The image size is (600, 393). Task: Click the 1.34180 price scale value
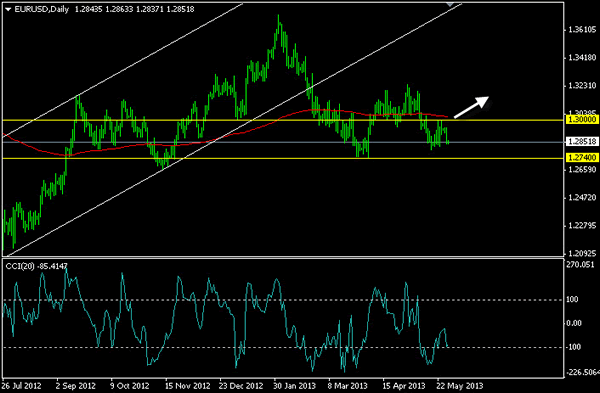tap(582, 58)
